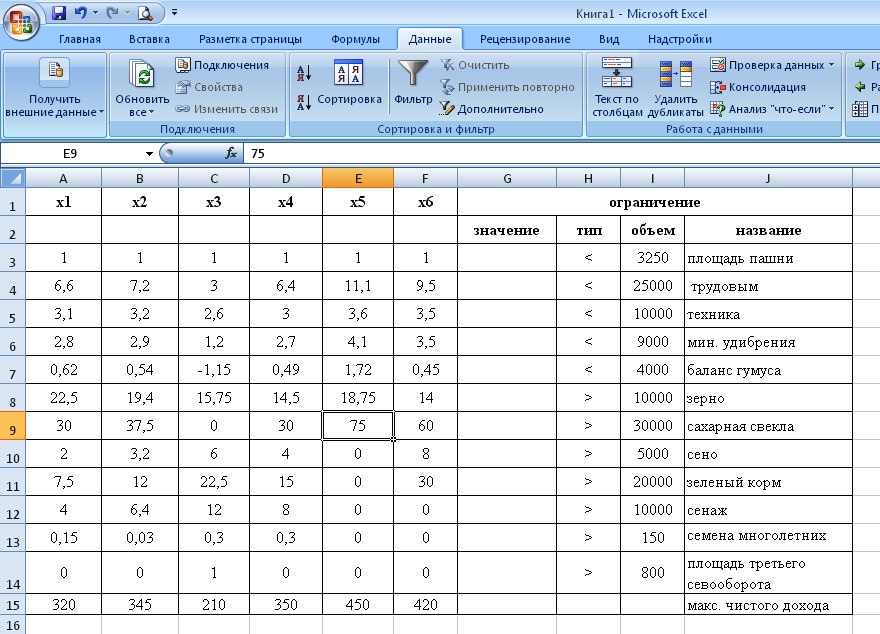Click Изменить связи
The width and height of the screenshot is (880, 634).
pos(227,109)
